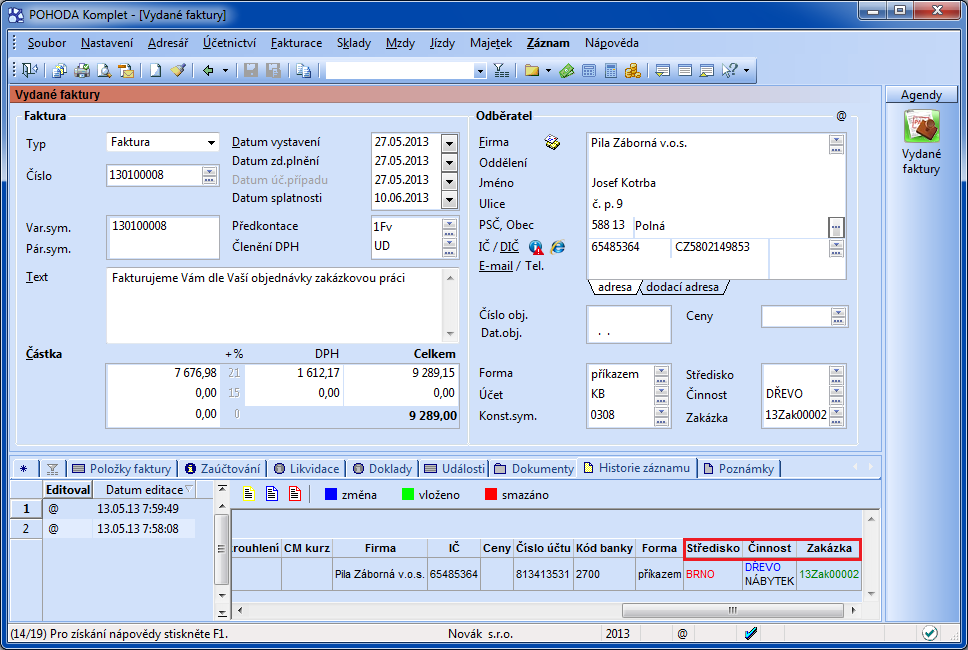Expand the dropdown arrow next to the folder icon
This screenshot has height=650, width=968.
tap(548, 70)
